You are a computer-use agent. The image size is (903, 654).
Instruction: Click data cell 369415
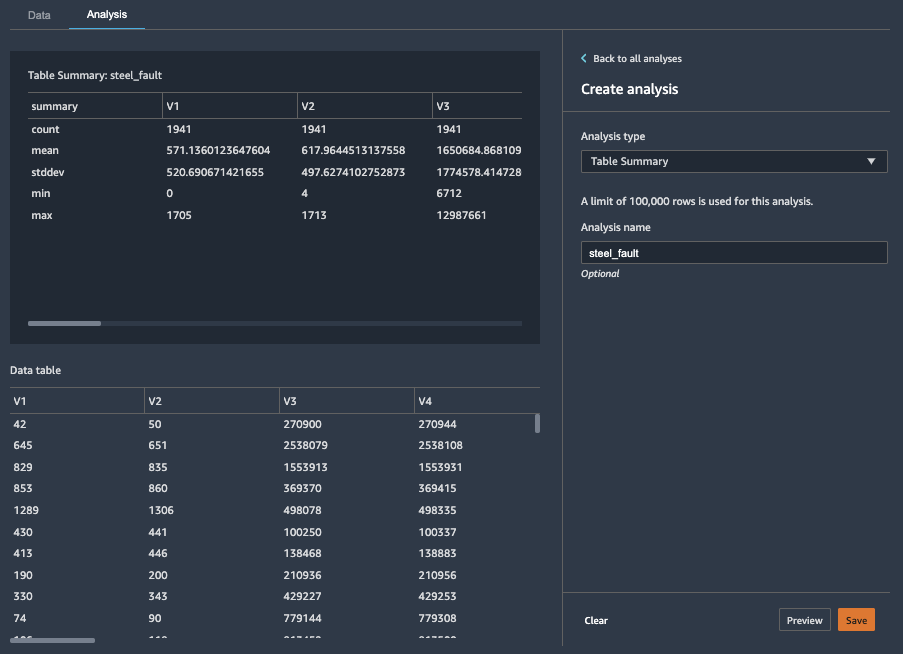coord(437,489)
